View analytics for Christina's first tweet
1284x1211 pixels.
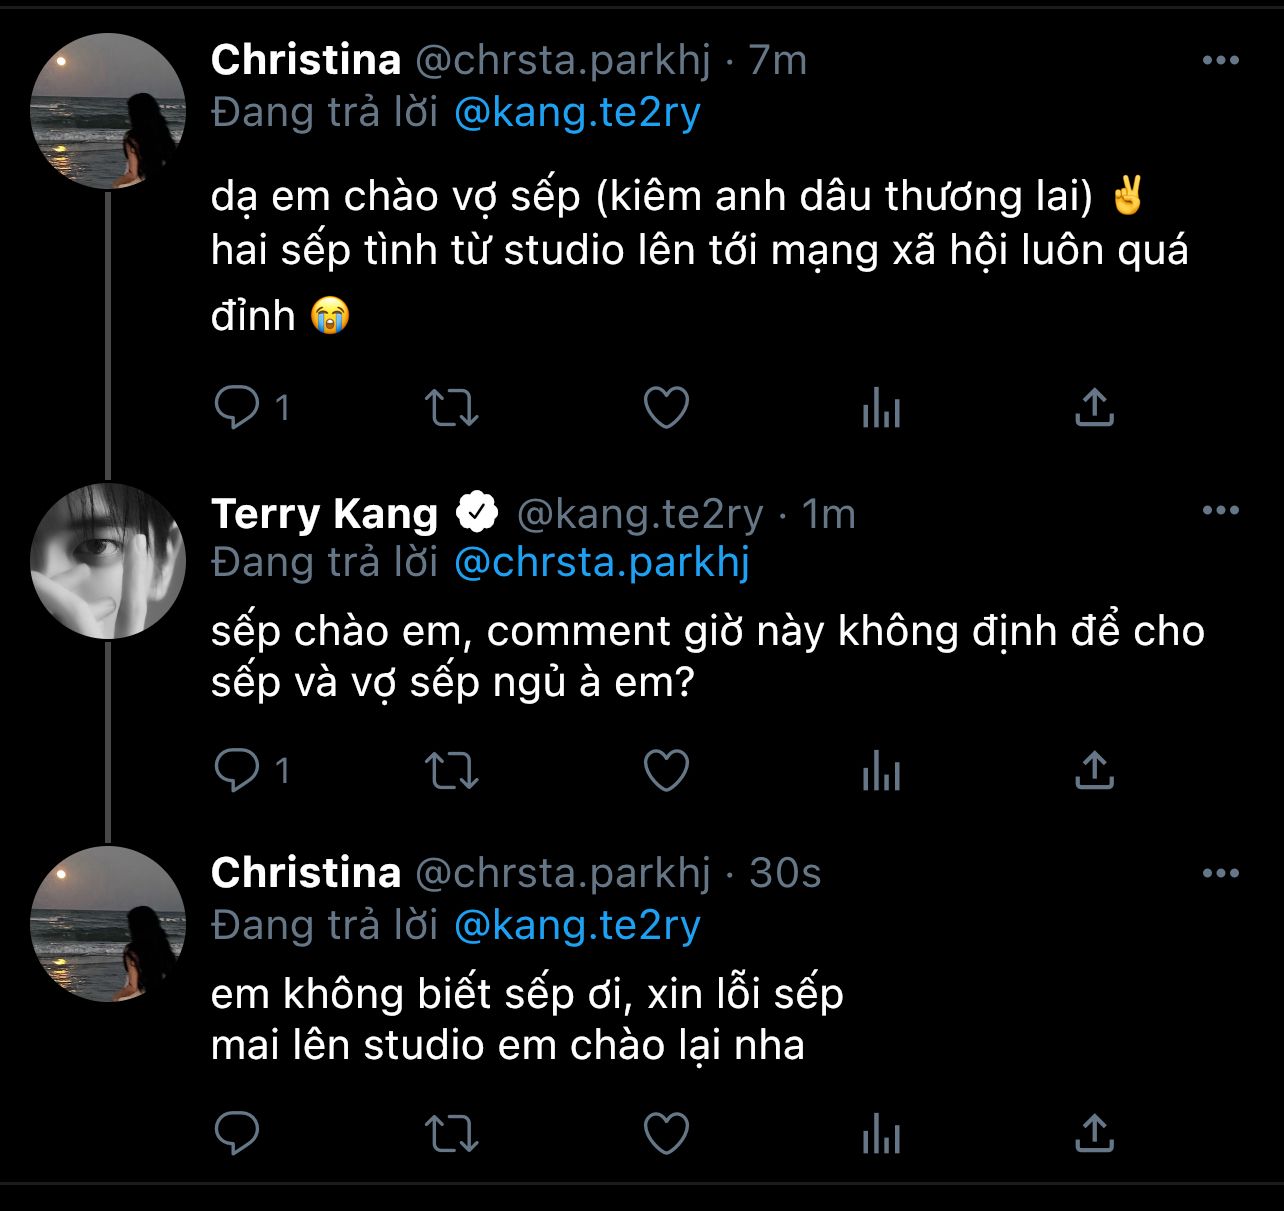pyautogui.click(x=881, y=408)
